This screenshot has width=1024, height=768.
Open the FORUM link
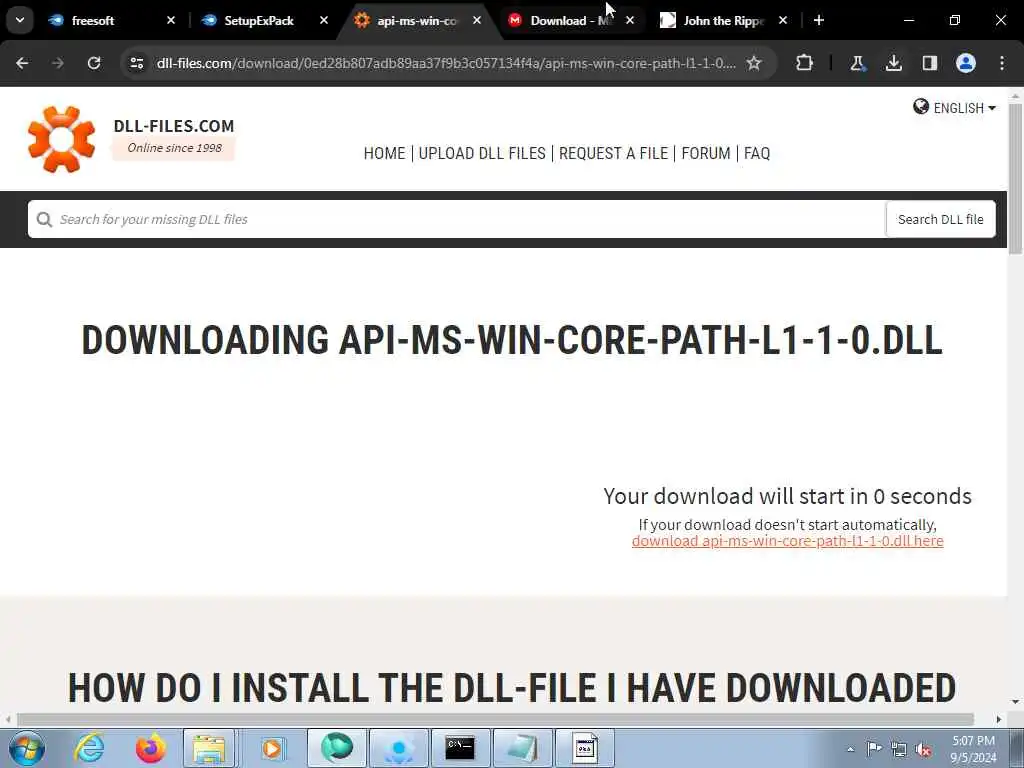[x=706, y=153]
